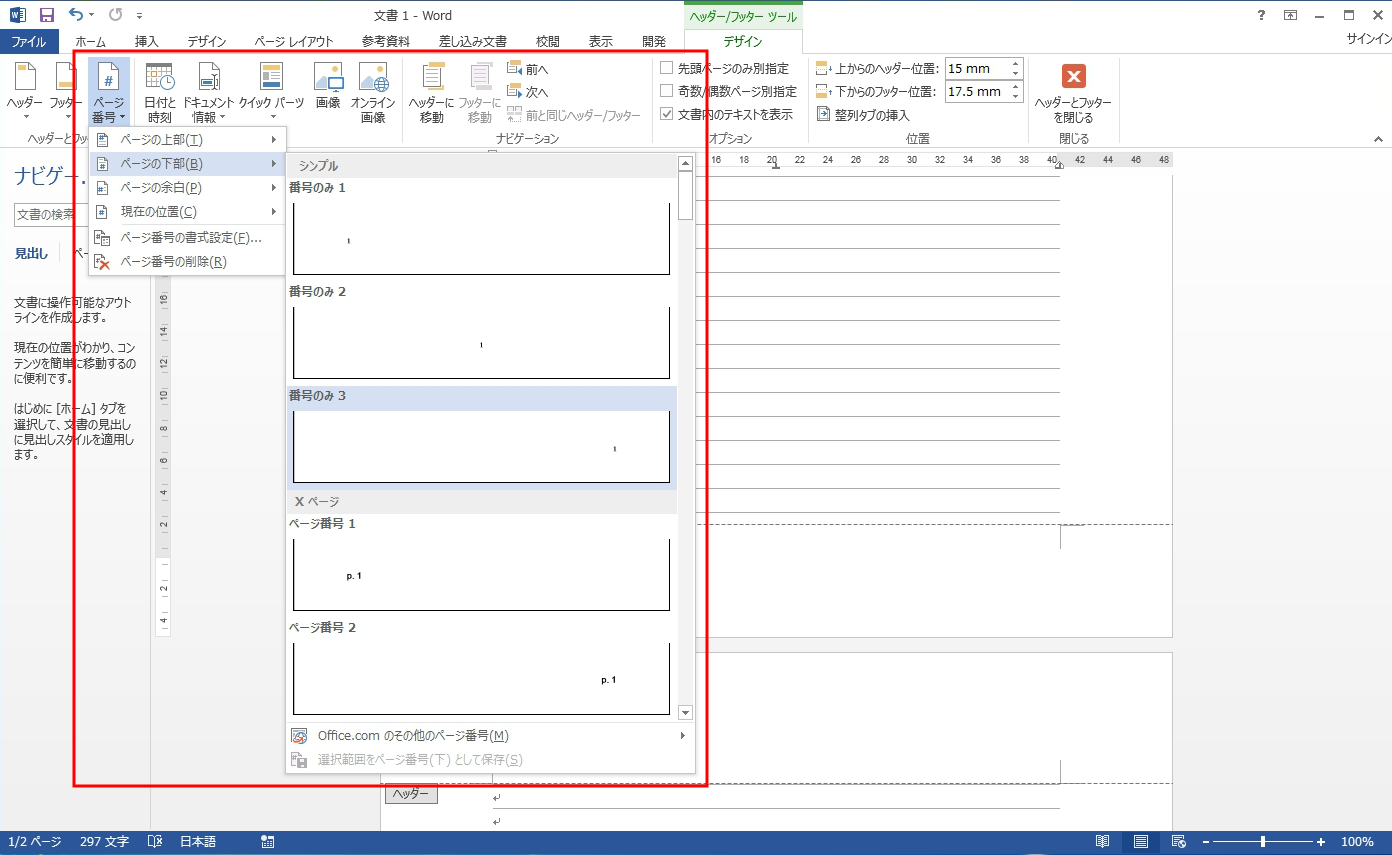The height and width of the screenshot is (855, 1392).
Task: Open the ヘッダー (Header) gallery button
Action: (x=24, y=92)
